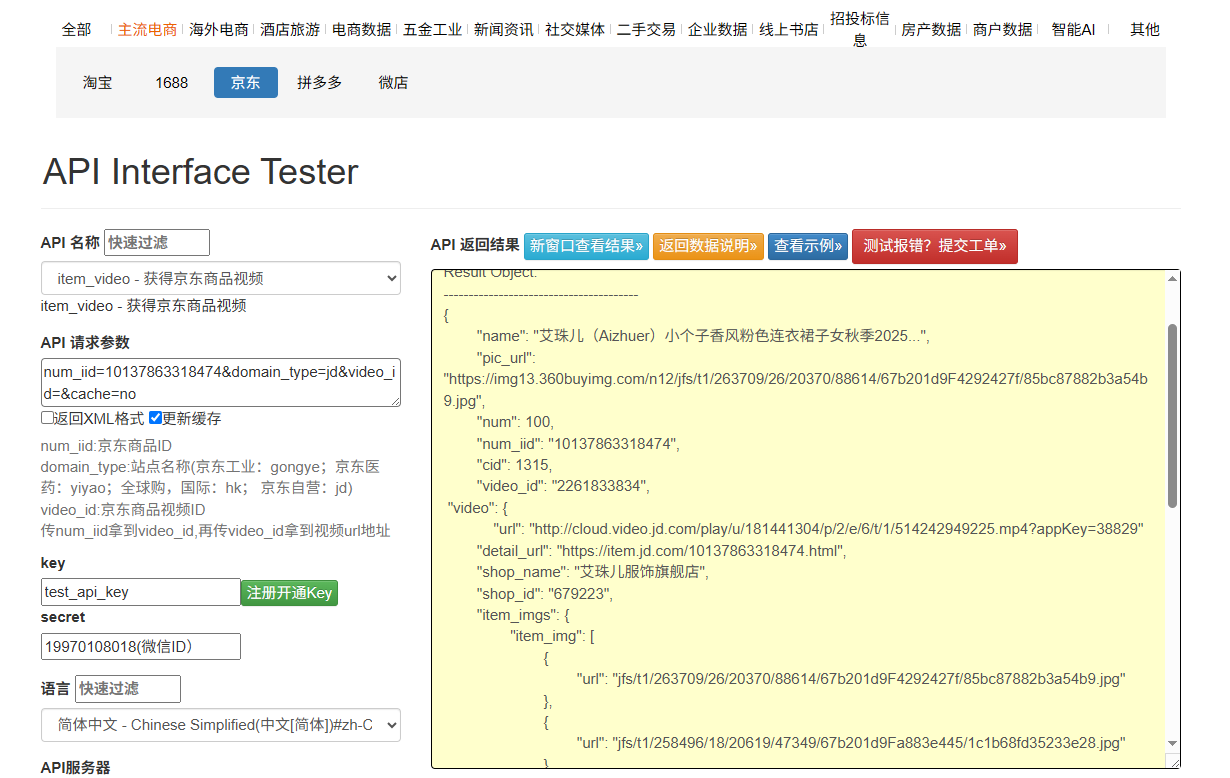This screenshot has height=778, width=1230.
Task: Focus the API 名称 filter input
Action: click(x=157, y=243)
